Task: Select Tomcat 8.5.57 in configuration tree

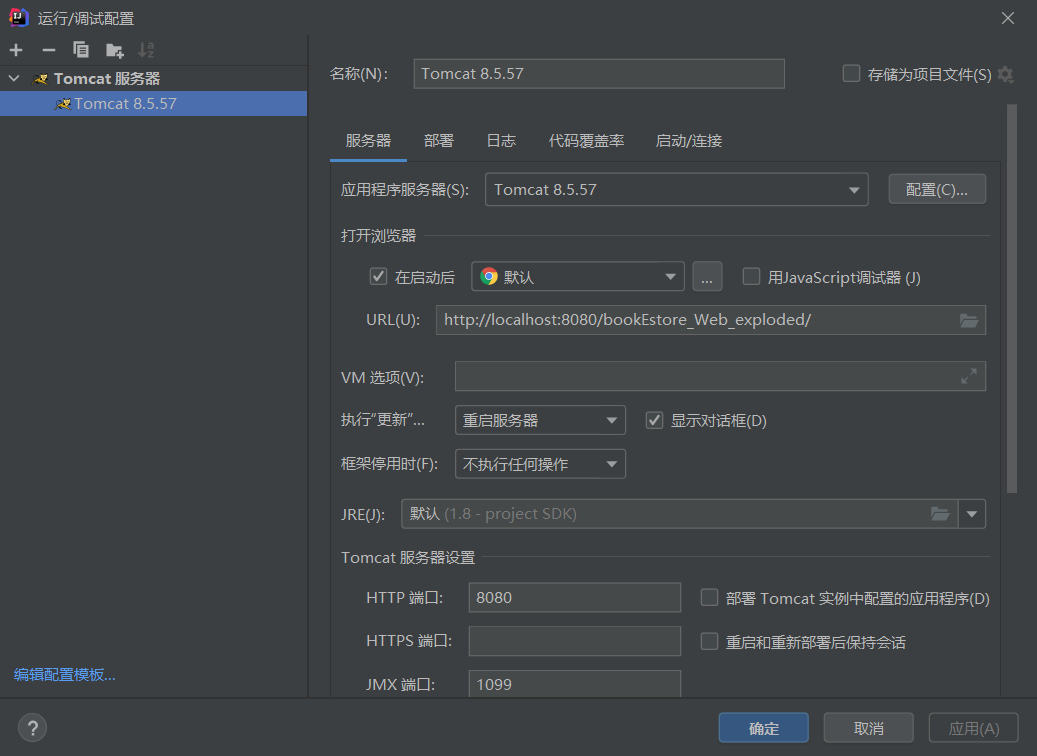Action: (153, 104)
